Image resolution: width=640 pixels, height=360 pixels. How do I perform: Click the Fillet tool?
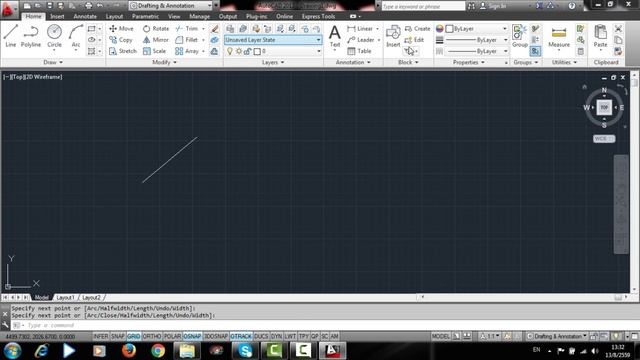point(187,40)
